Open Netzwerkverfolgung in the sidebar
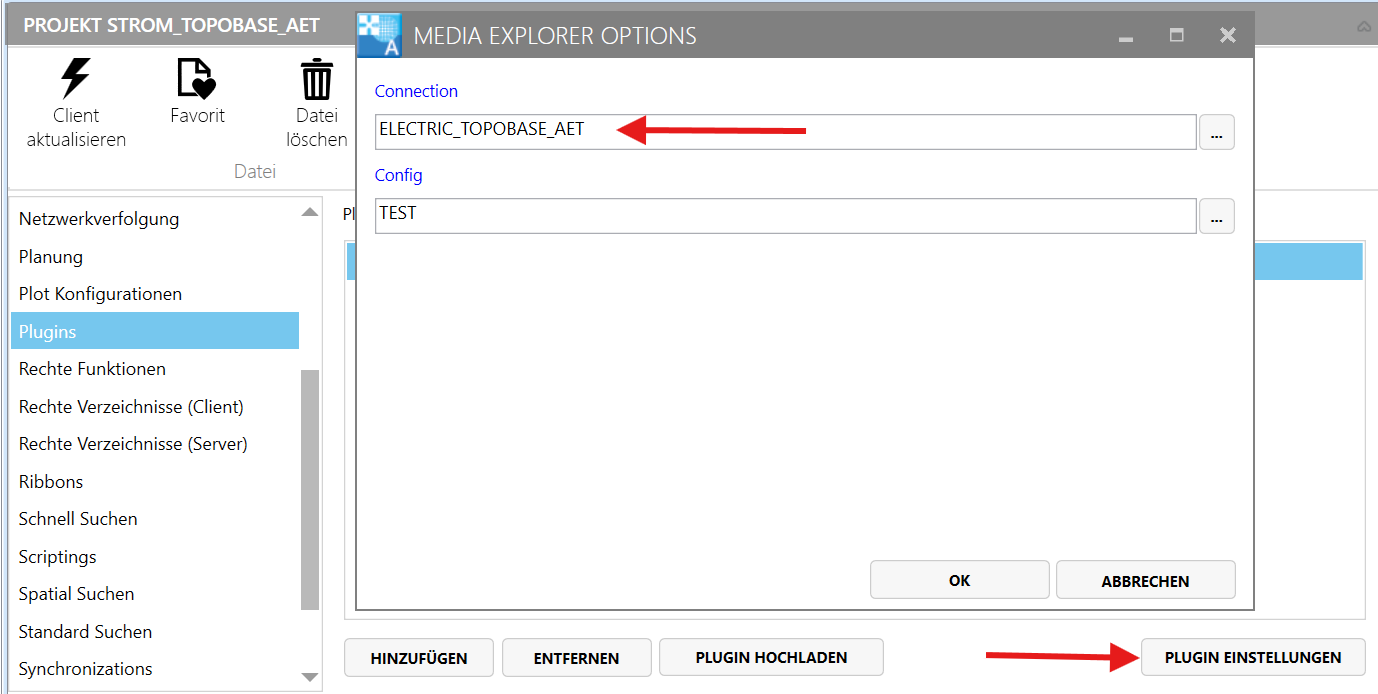 99,219
